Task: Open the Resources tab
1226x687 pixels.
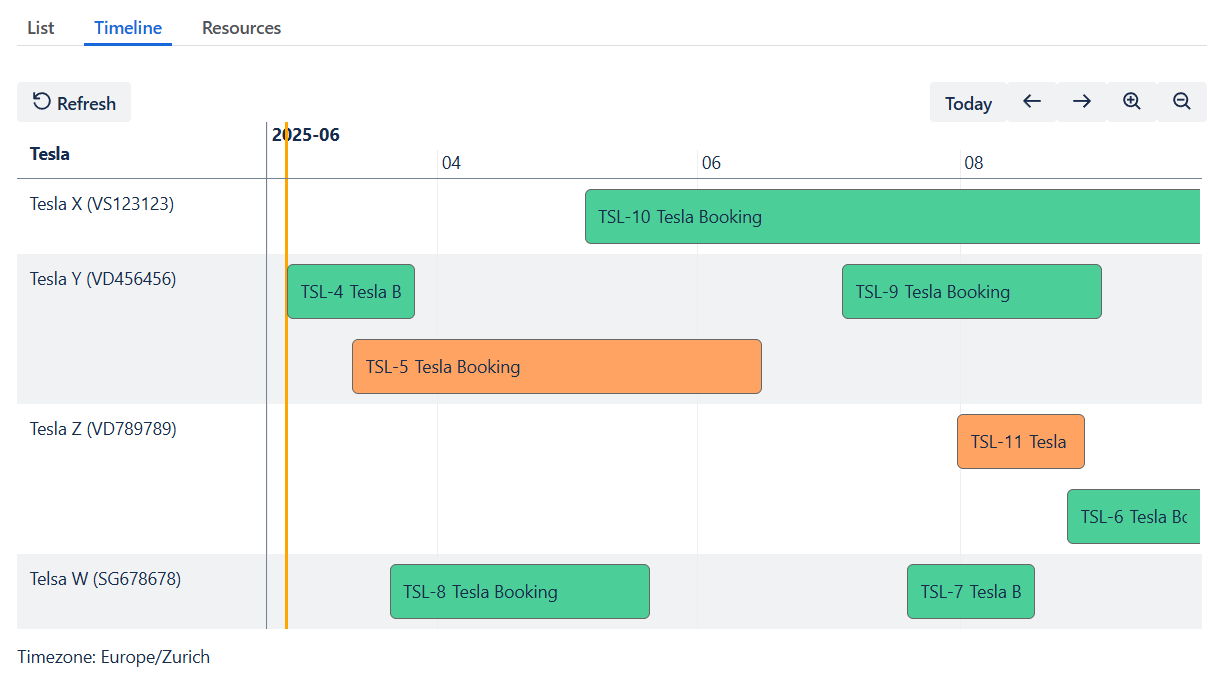Action: pos(241,27)
